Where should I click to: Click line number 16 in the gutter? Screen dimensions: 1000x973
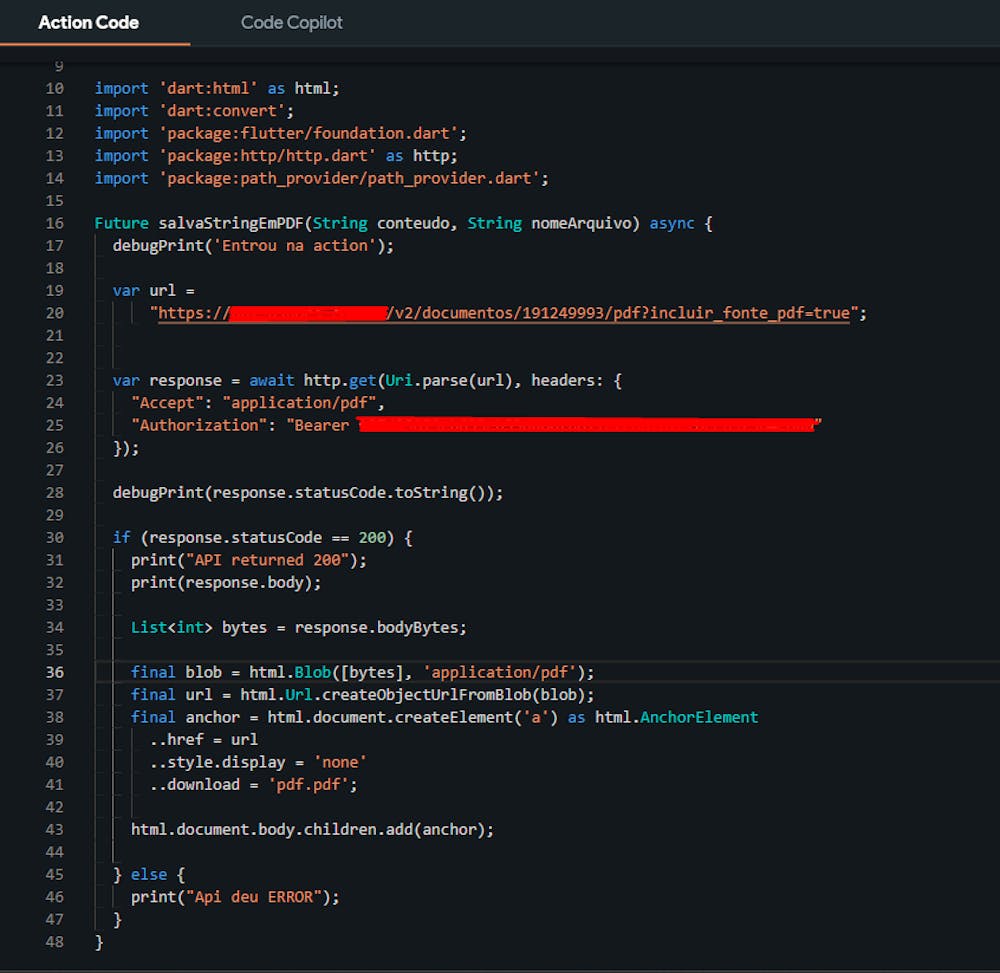[x=54, y=223]
